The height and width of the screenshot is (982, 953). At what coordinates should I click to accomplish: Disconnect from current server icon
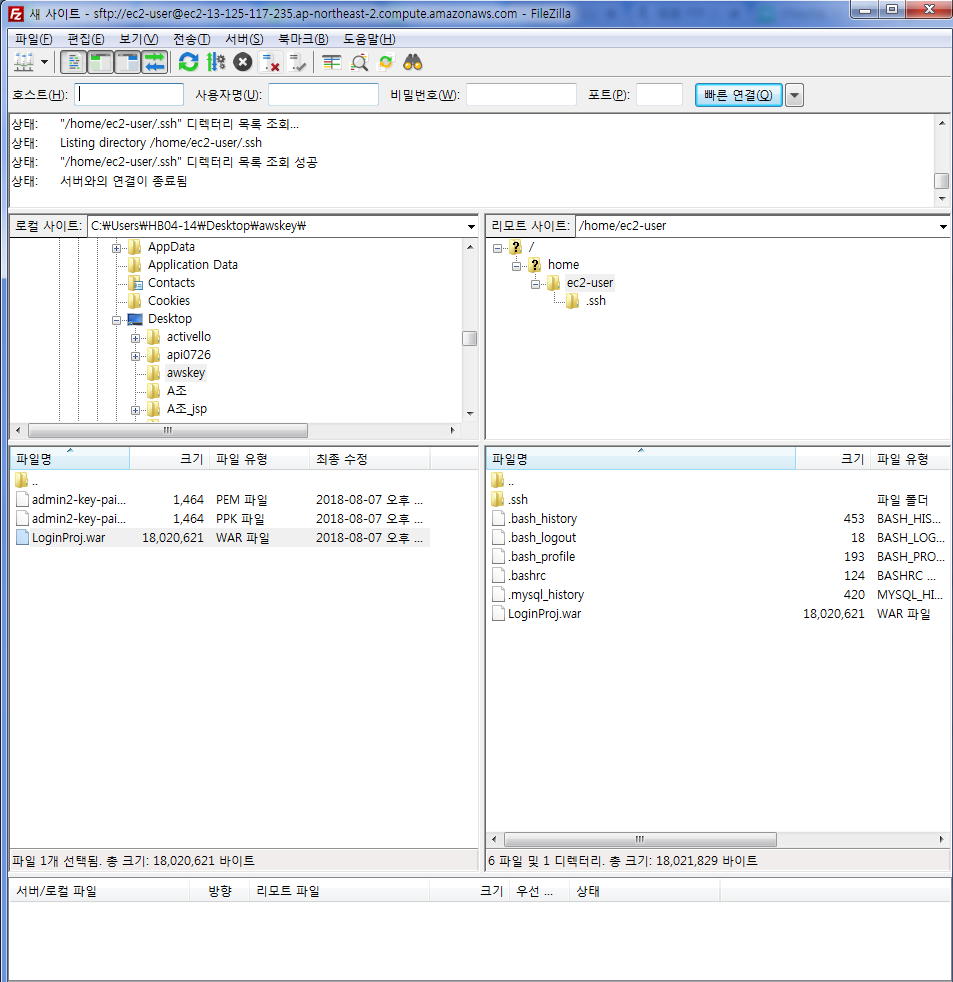click(270, 63)
